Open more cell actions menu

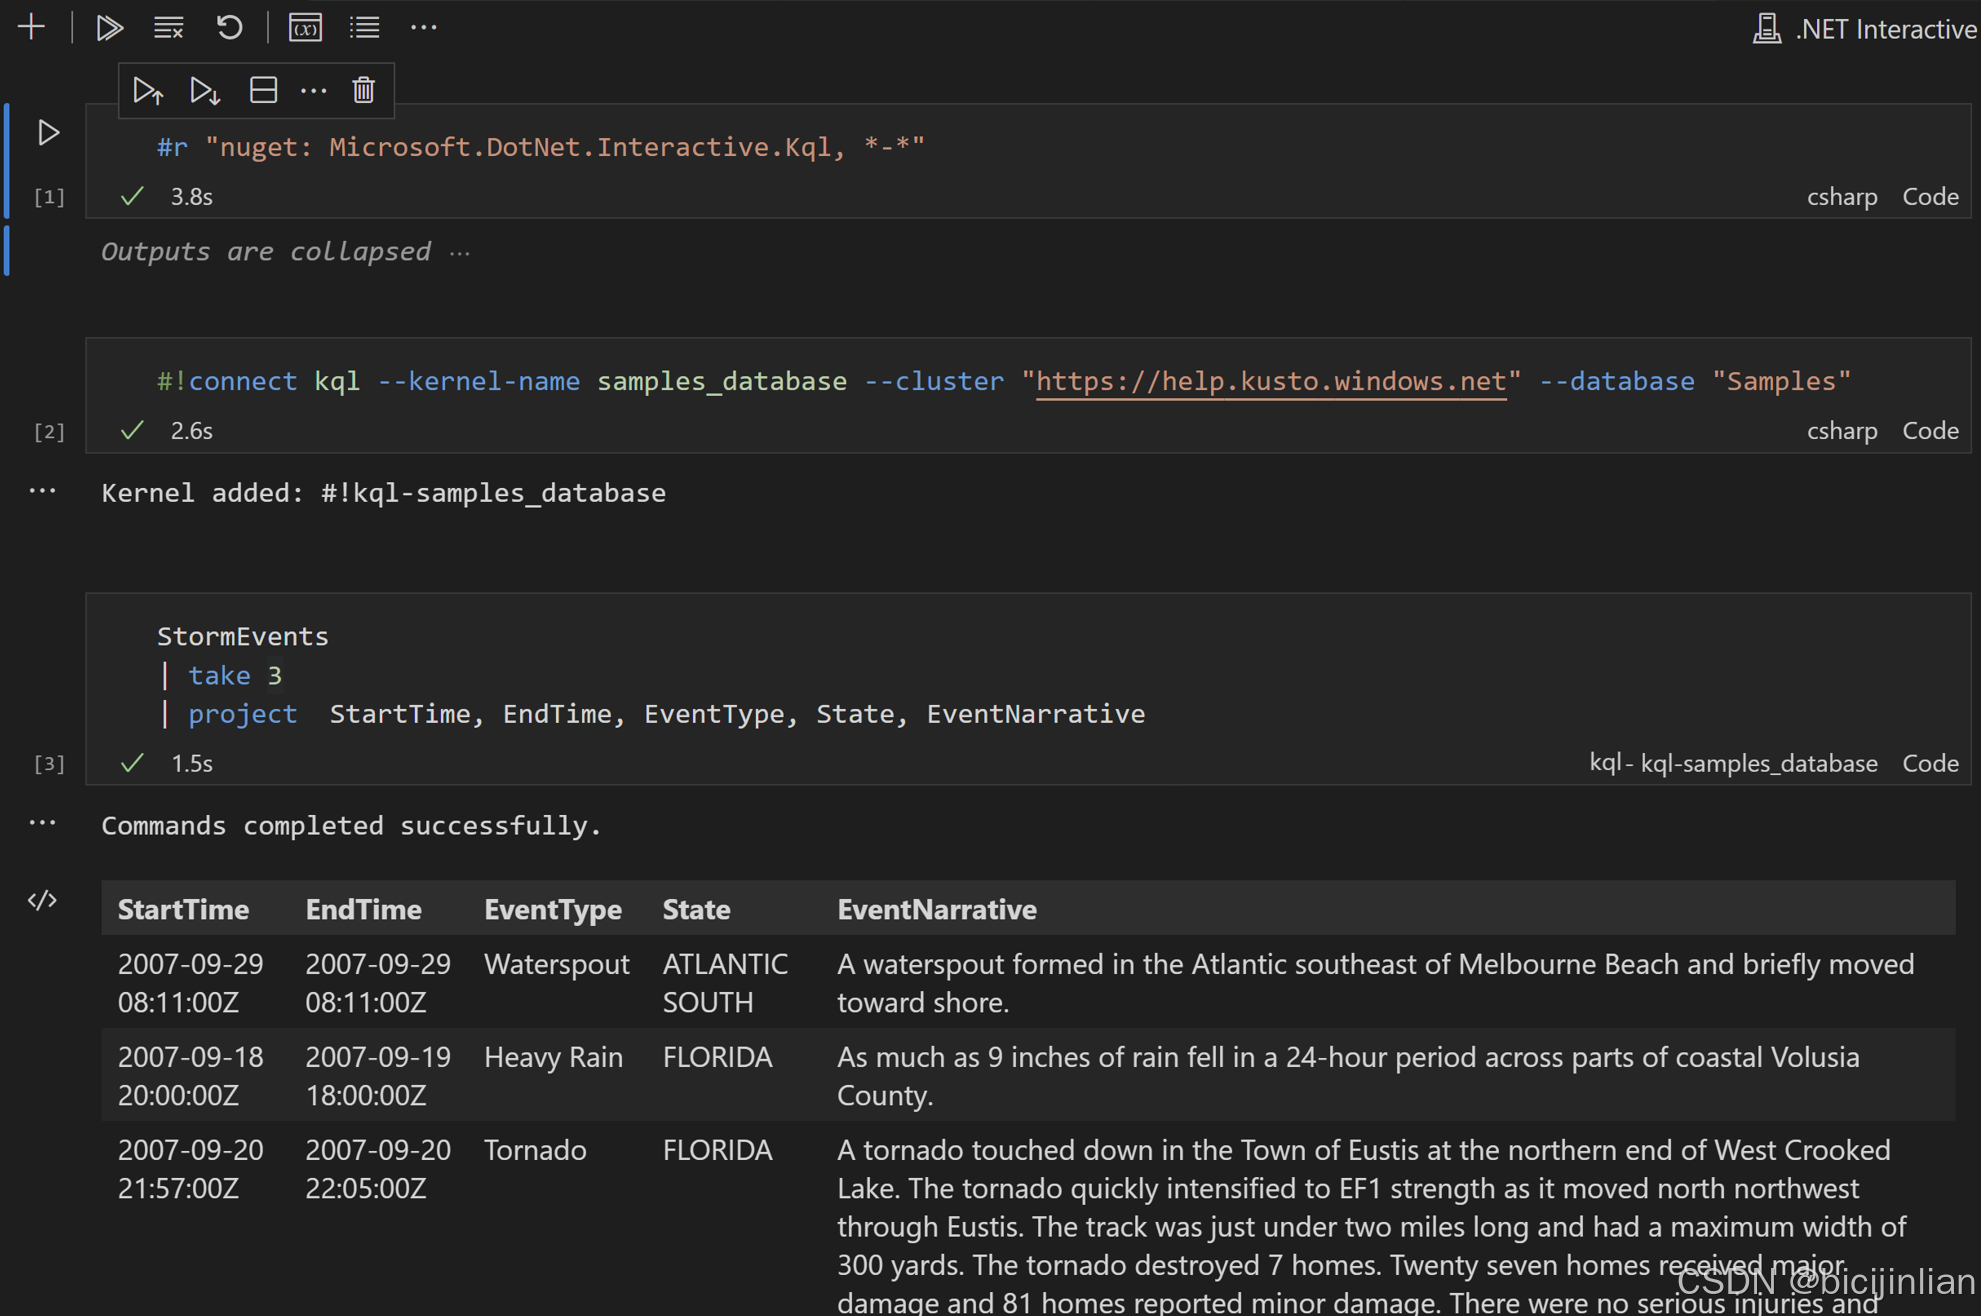coord(313,91)
